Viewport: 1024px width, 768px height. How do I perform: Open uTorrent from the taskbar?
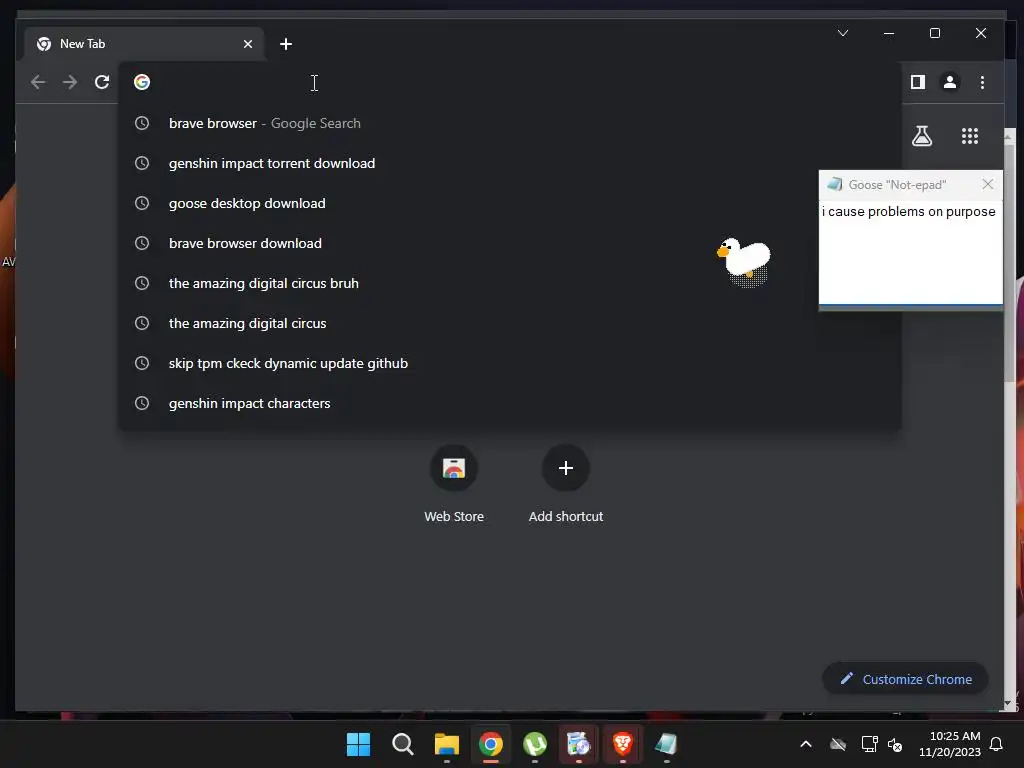coord(535,744)
